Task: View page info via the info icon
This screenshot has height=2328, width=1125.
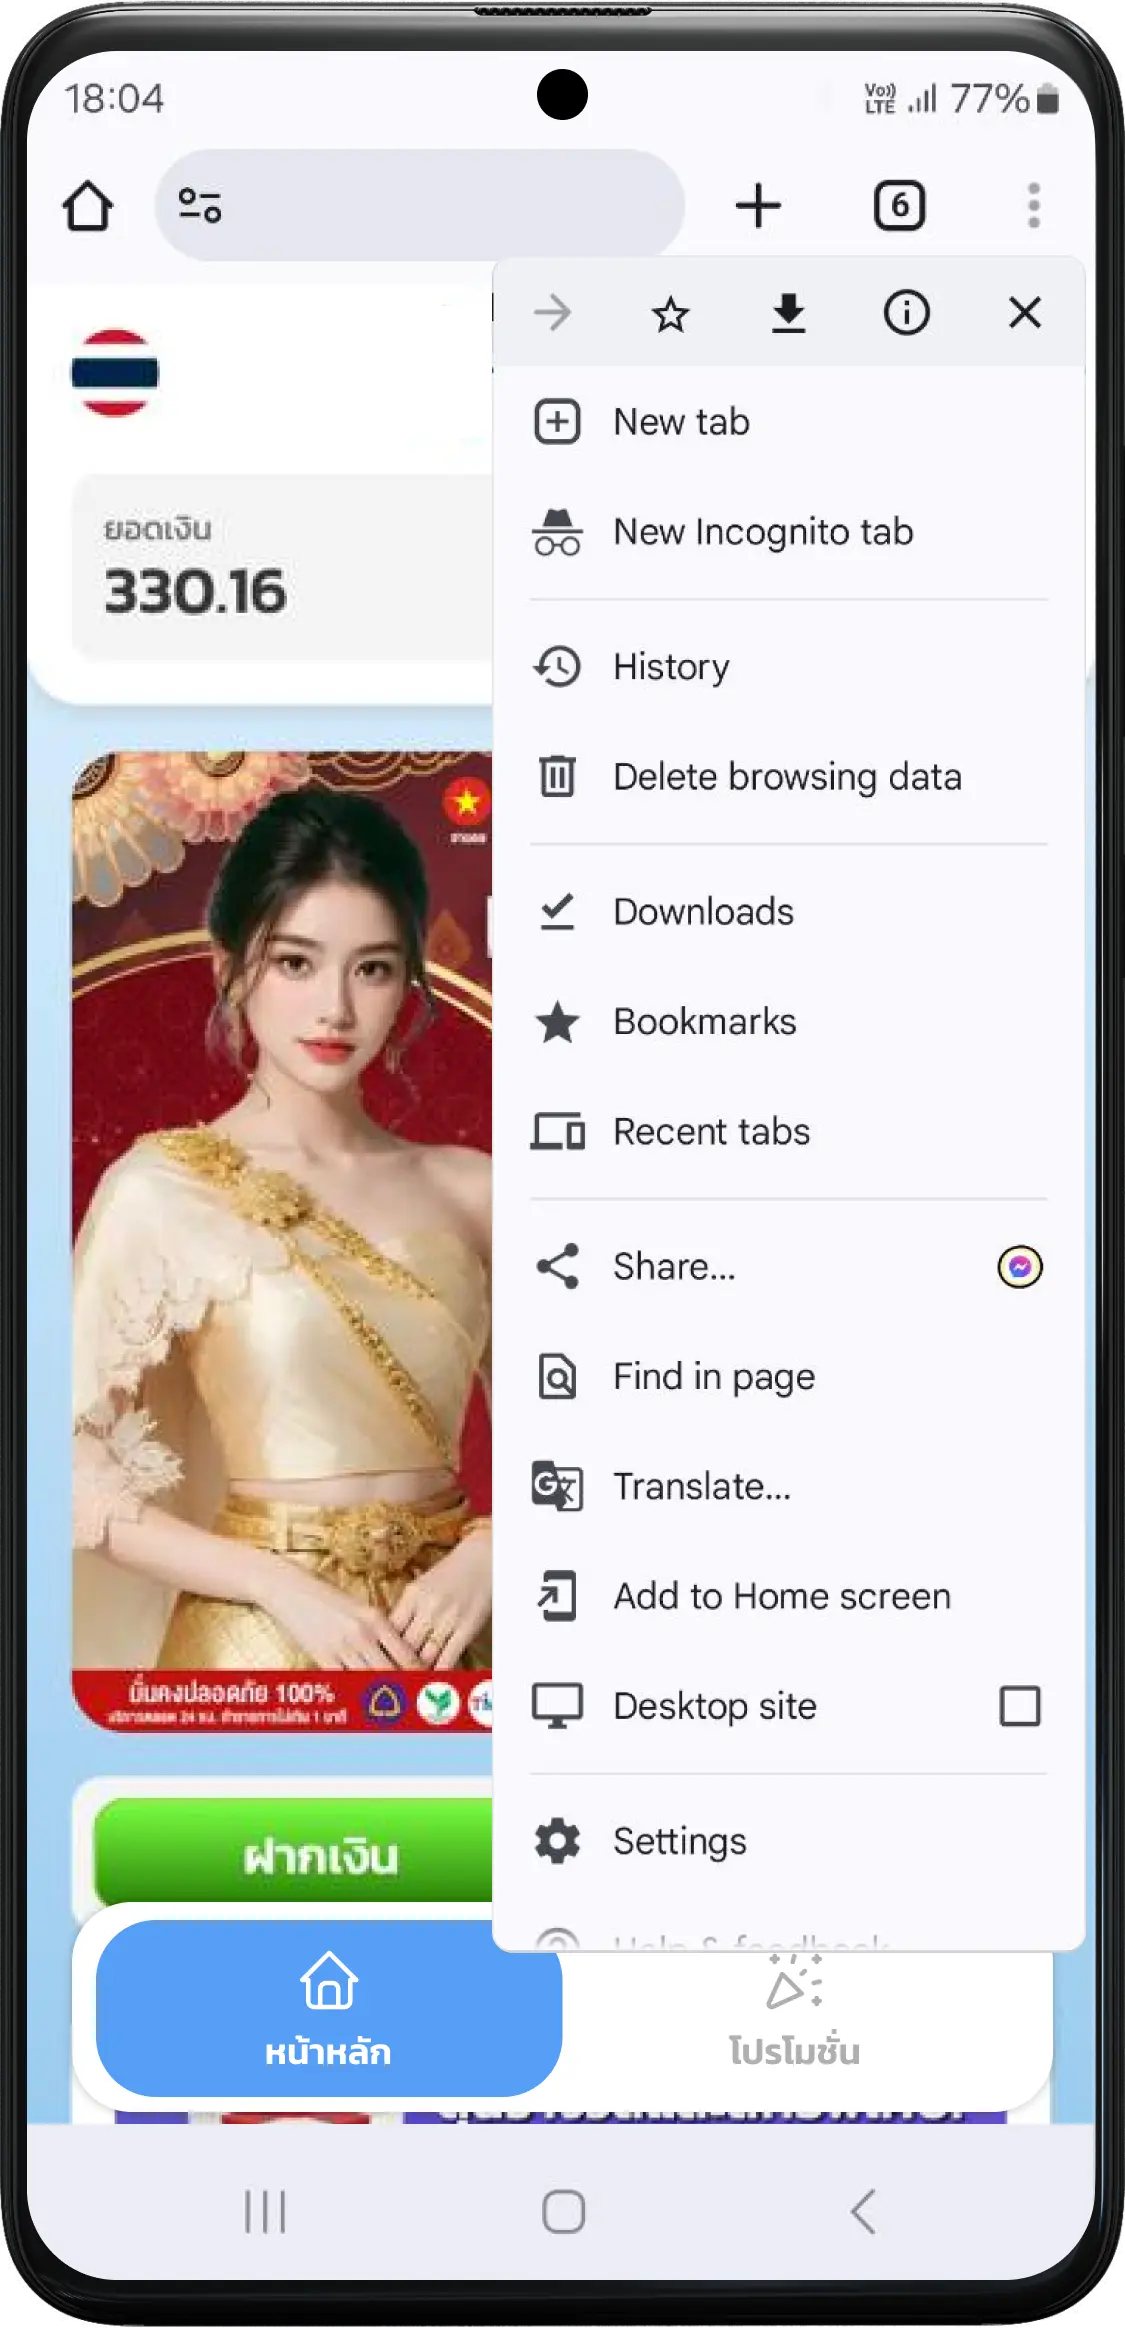Action: 906,314
